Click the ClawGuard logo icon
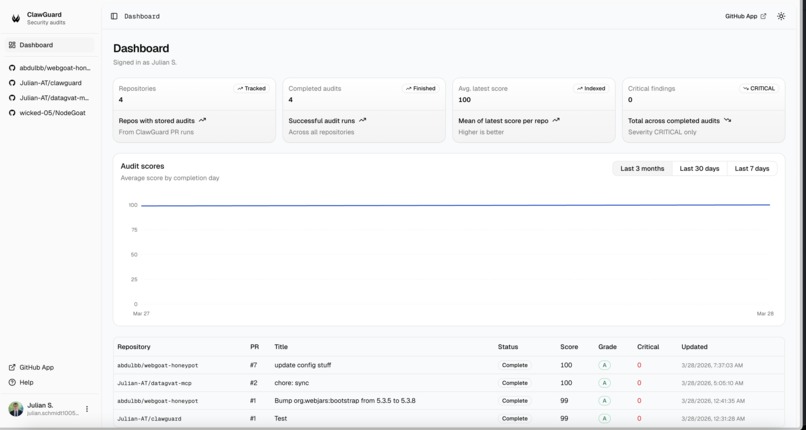Viewport: 806px width, 430px height. coord(16,18)
